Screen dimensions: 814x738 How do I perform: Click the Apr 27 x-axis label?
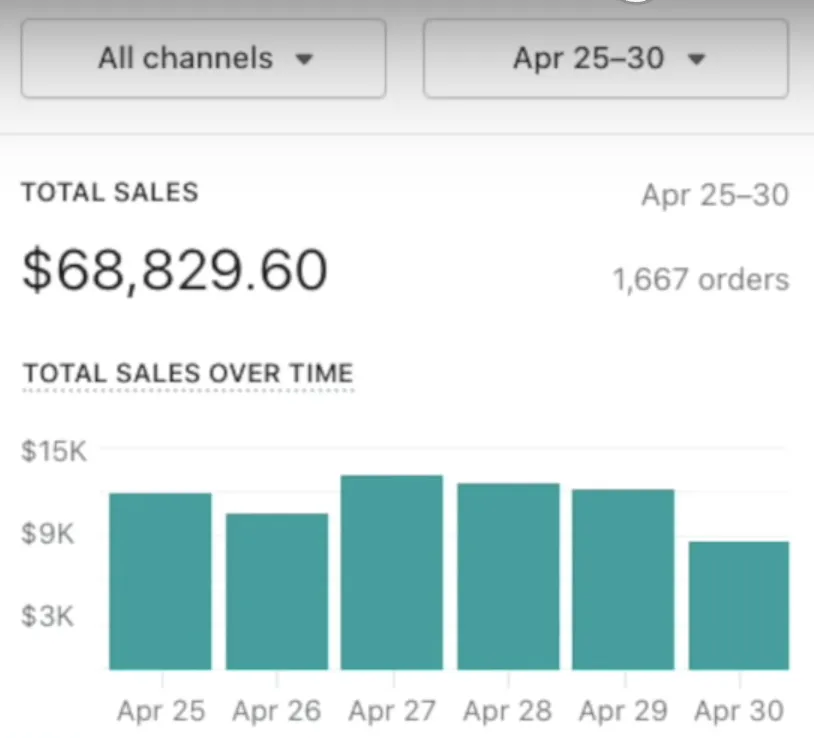click(392, 711)
